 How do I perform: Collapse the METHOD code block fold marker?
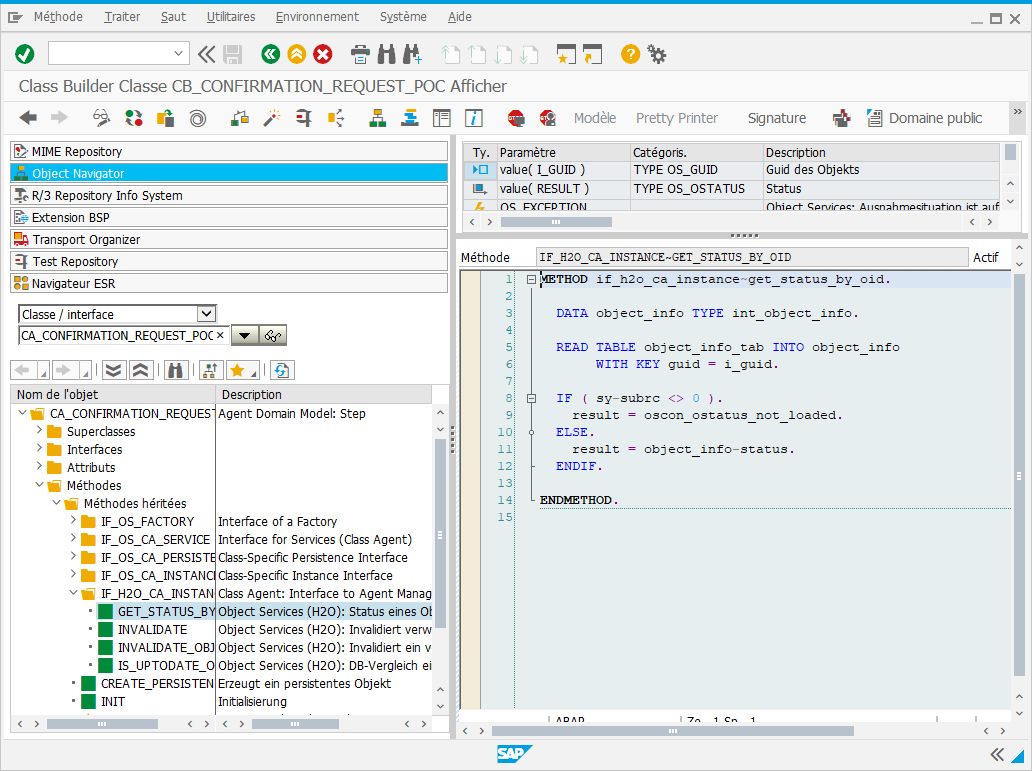[x=531, y=279]
